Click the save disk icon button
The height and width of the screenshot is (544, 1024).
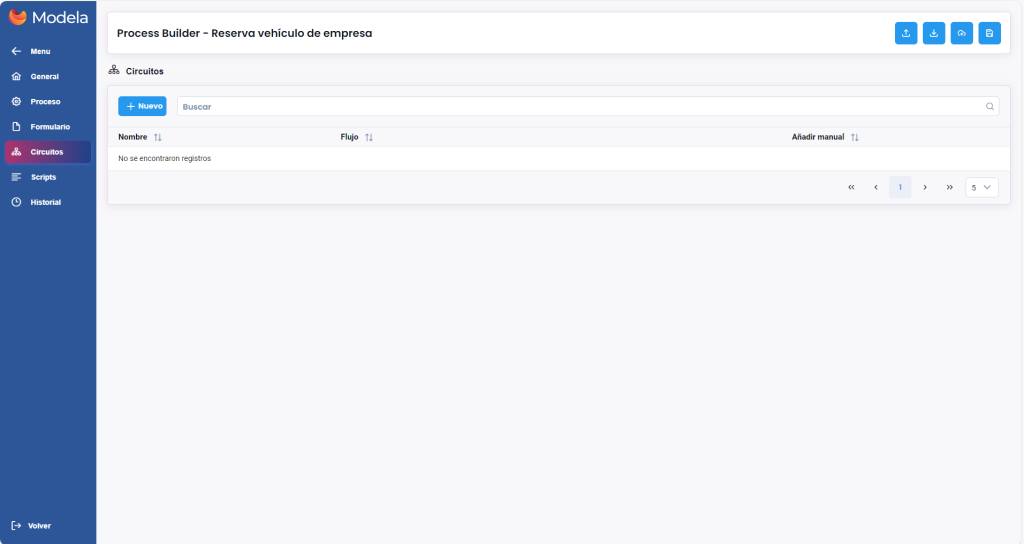[x=989, y=33]
